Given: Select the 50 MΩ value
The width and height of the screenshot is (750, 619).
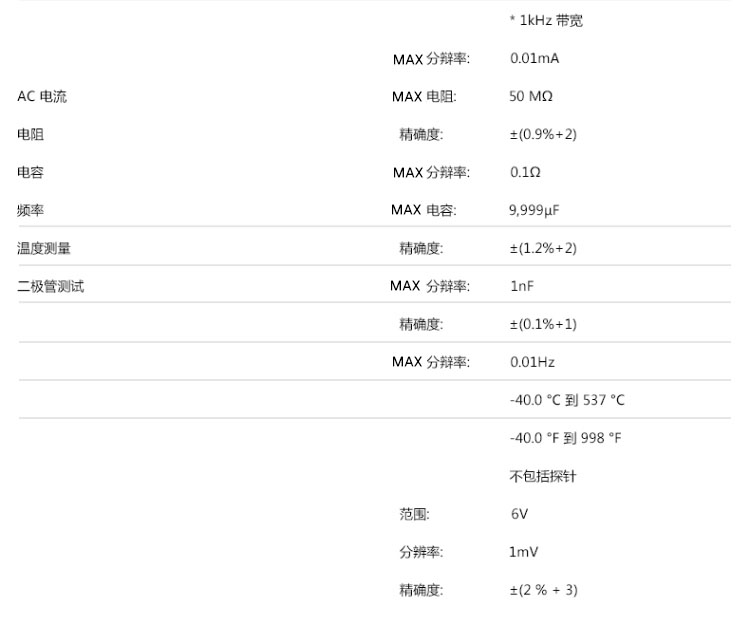Looking at the screenshot, I should point(531,97).
